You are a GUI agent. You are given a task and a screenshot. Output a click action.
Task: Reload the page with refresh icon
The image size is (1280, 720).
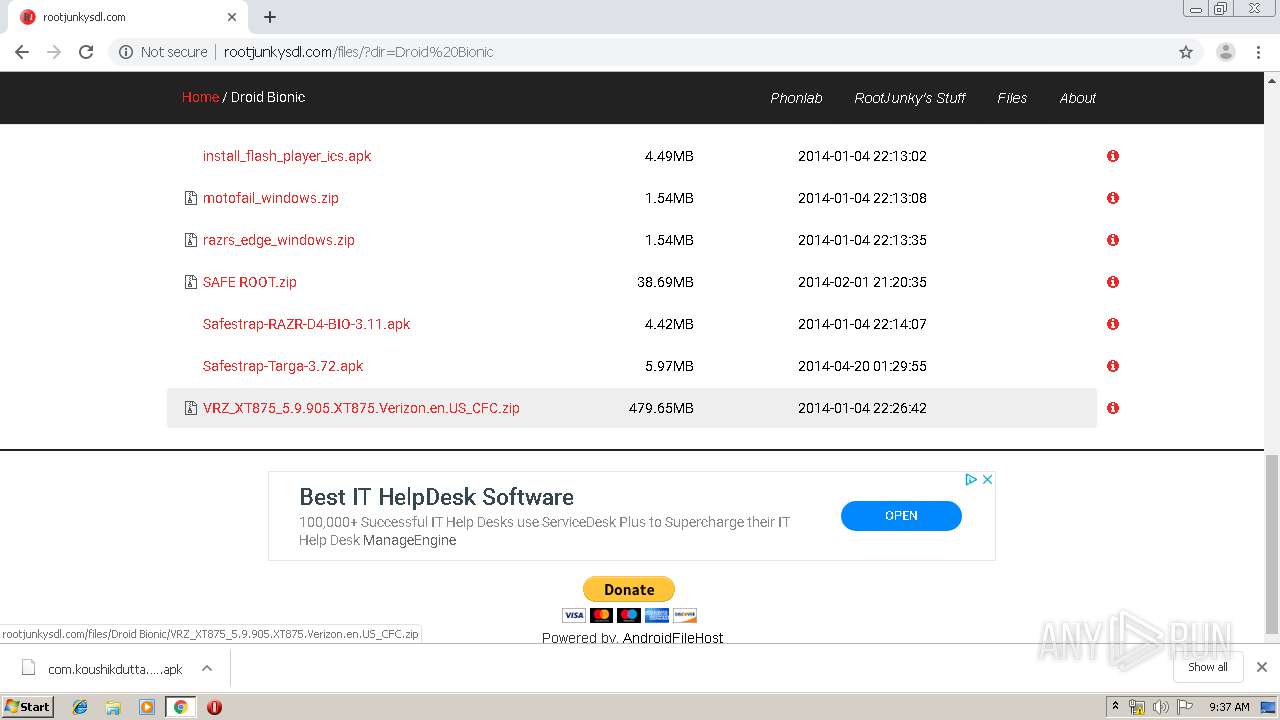[86, 52]
